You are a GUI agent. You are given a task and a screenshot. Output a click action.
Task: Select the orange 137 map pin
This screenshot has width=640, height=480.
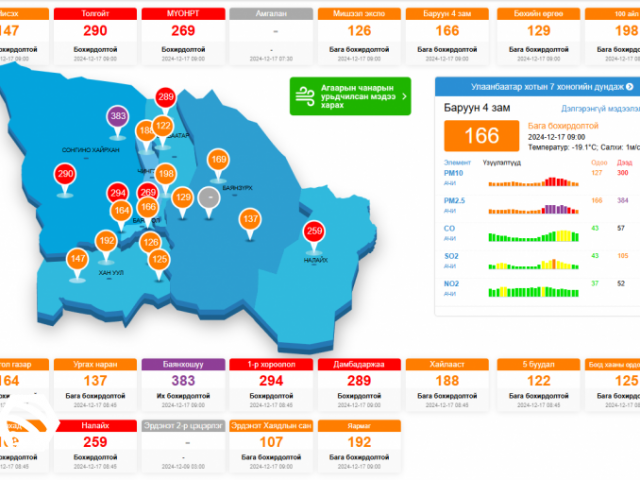click(x=250, y=220)
